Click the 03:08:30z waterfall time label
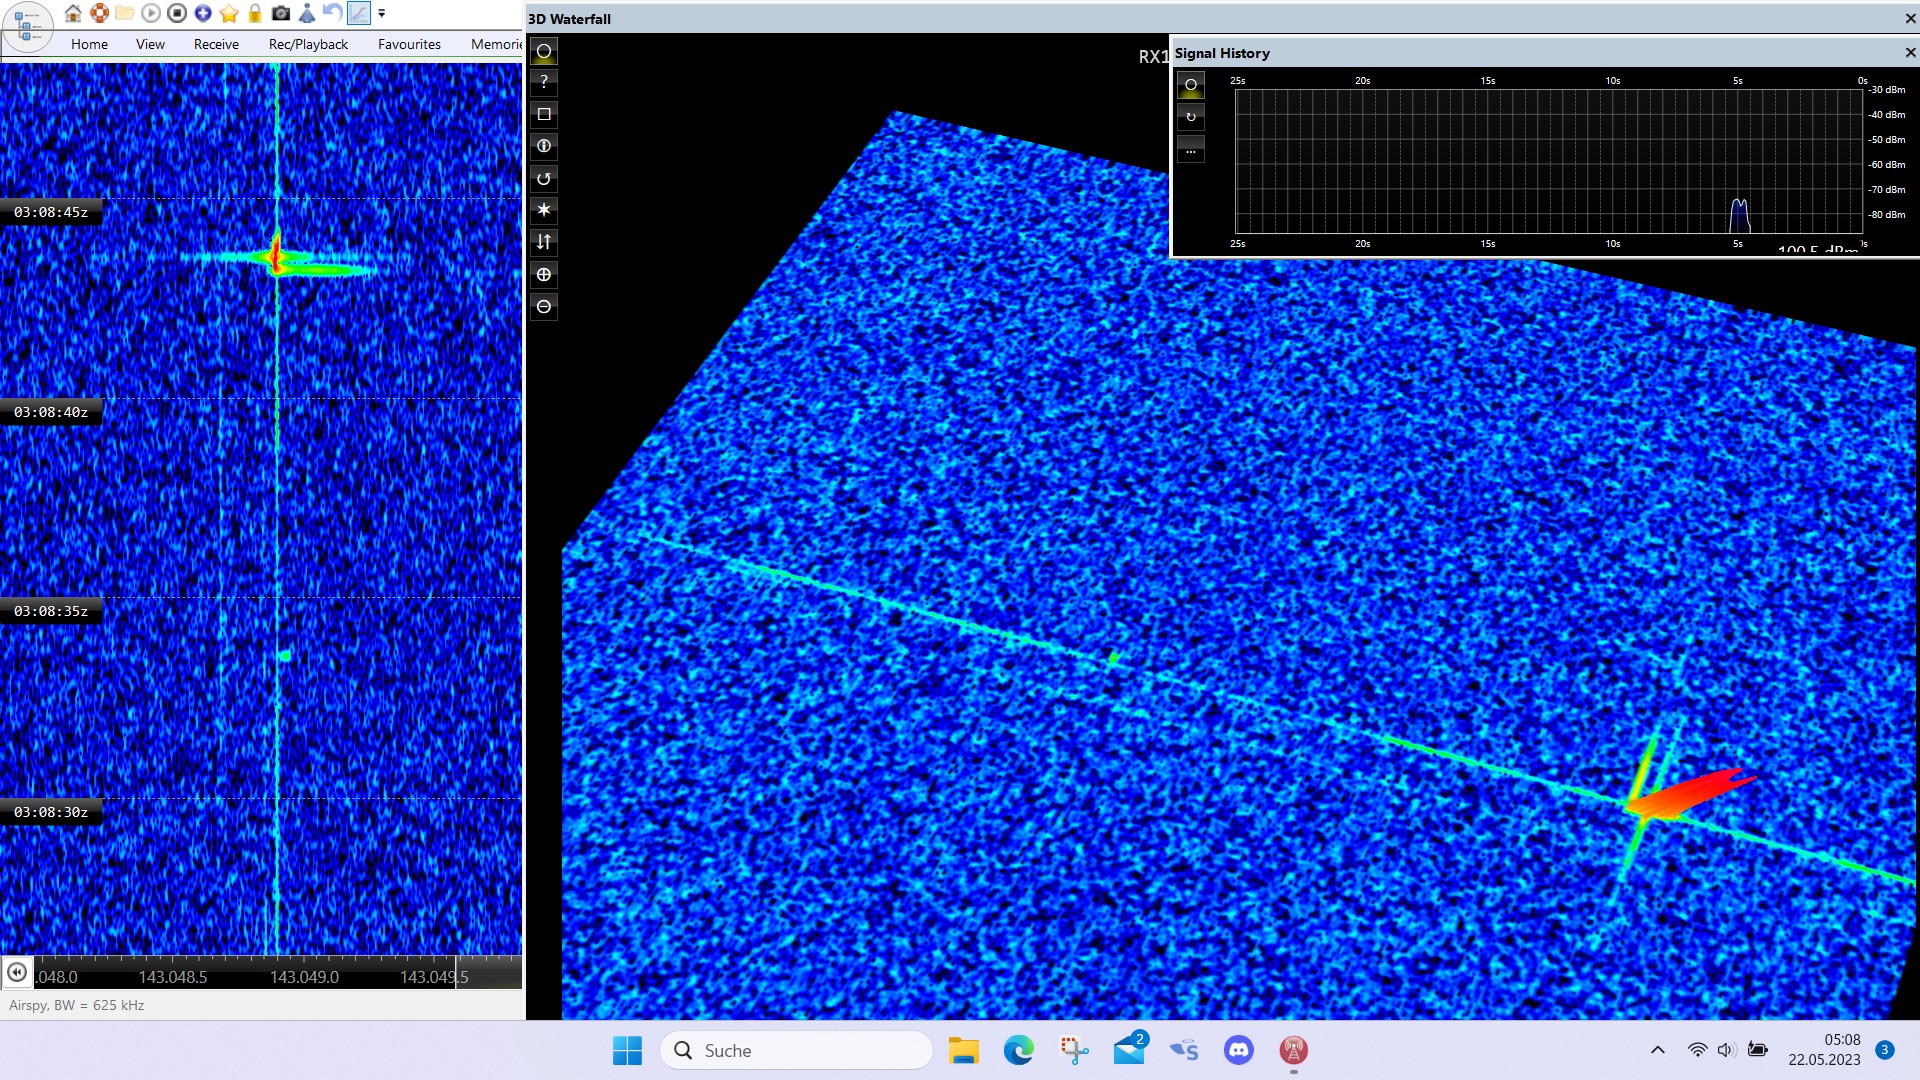 pos(51,812)
